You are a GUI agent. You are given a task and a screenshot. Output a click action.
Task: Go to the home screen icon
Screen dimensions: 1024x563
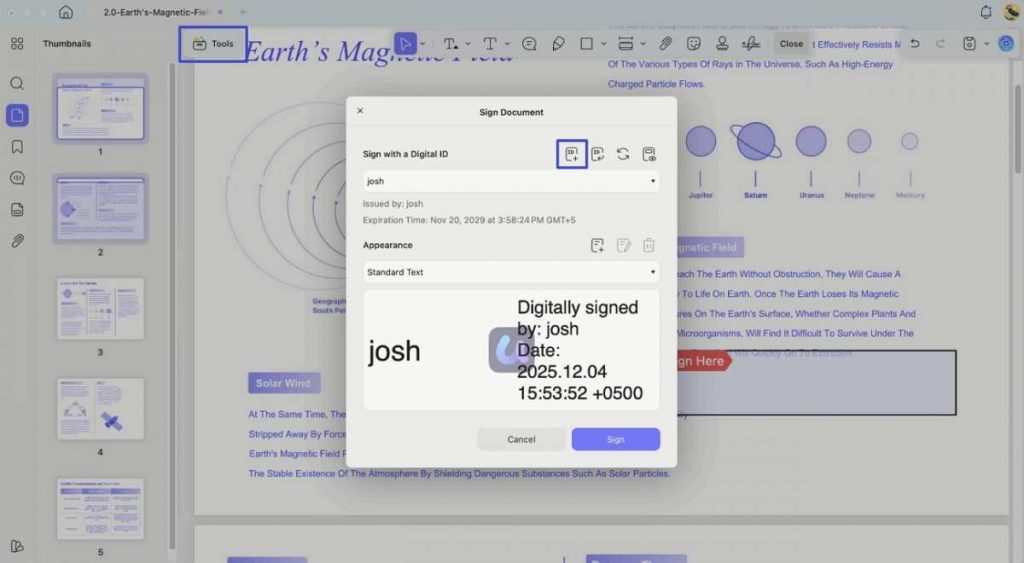[x=66, y=12]
